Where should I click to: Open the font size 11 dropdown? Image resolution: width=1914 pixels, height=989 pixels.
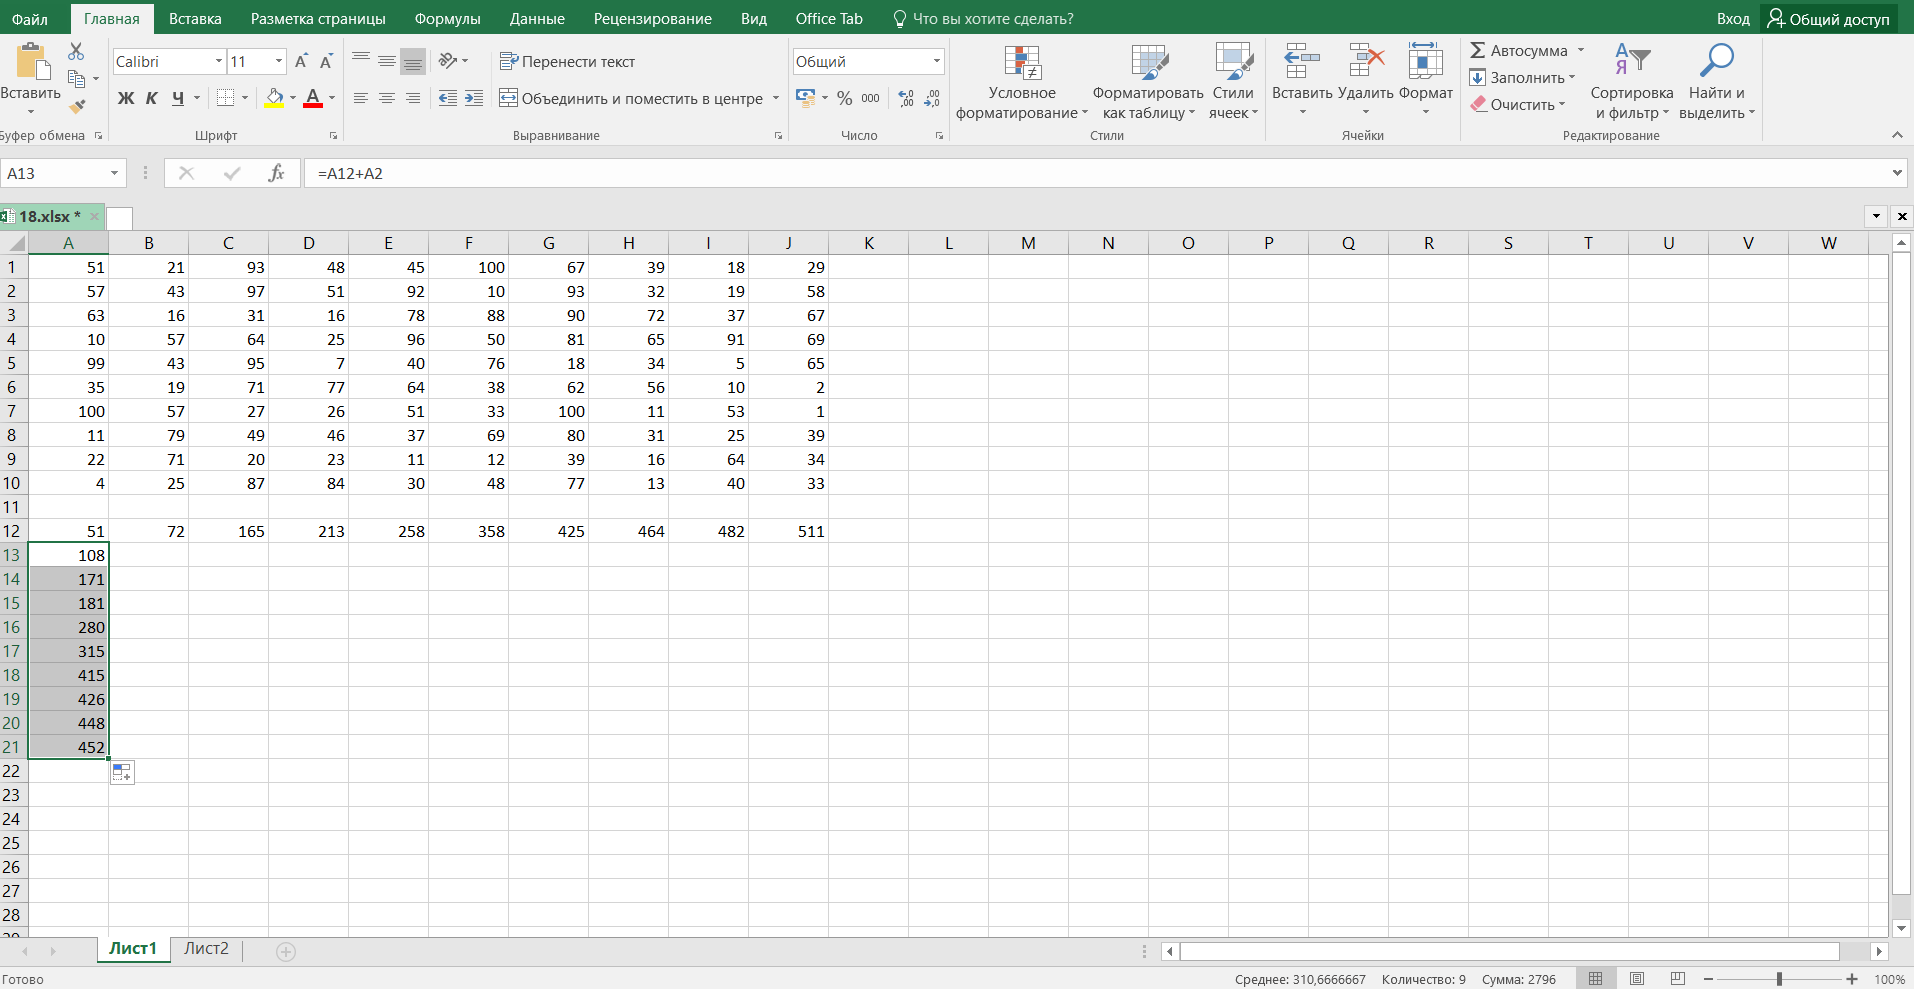[279, 62]
